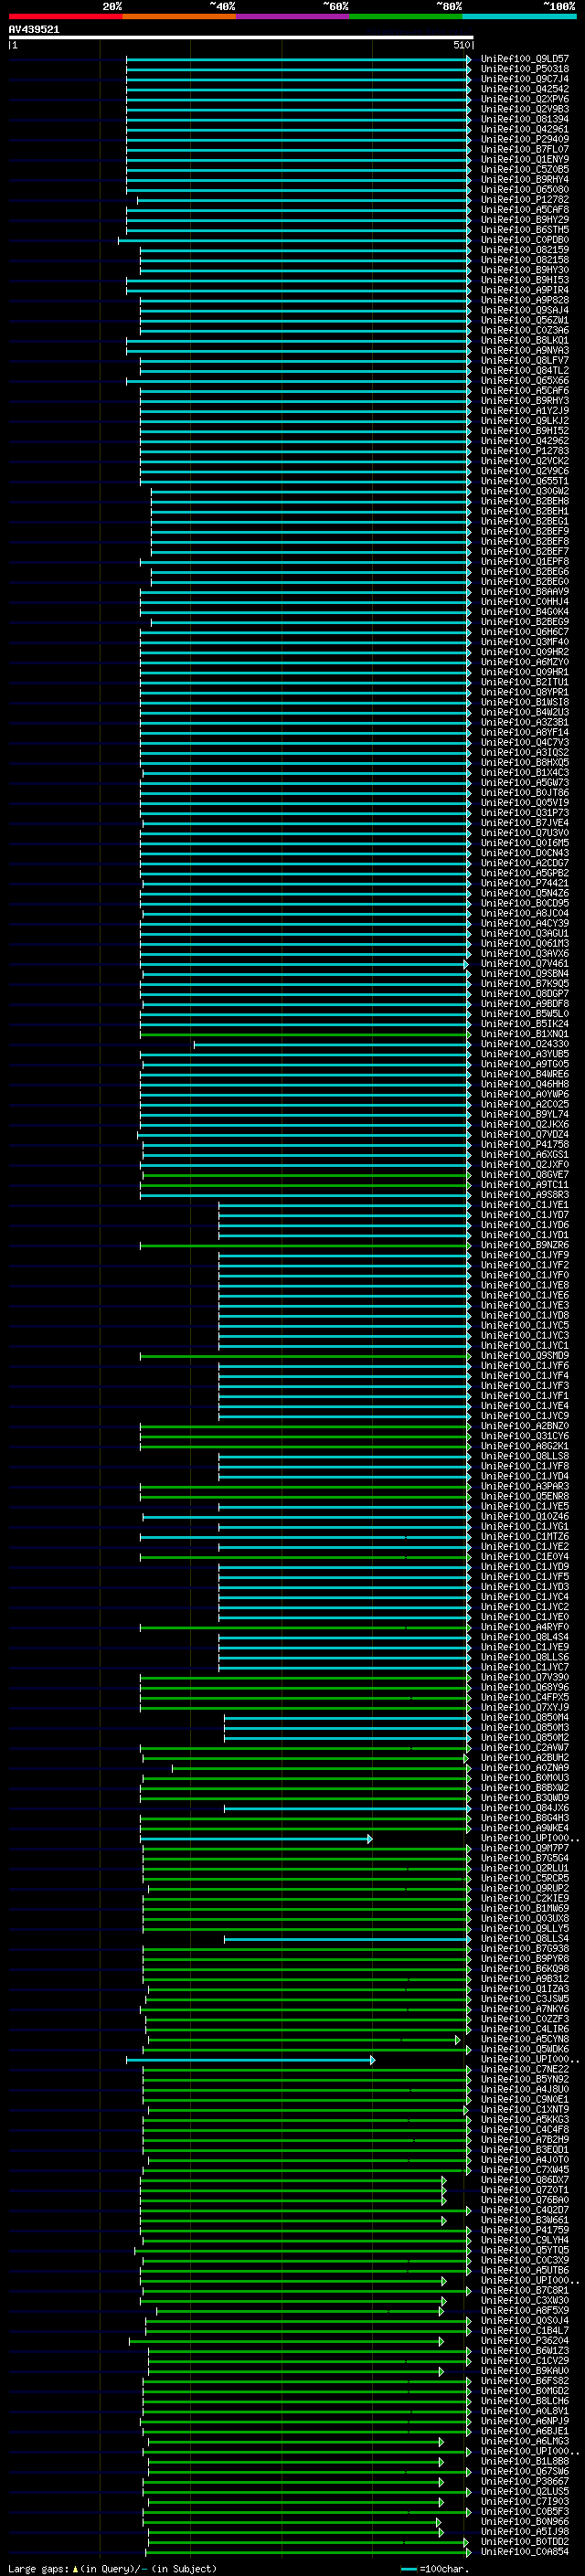
Task: Click on UniRef100_P12783
Action: pos(524,451)
